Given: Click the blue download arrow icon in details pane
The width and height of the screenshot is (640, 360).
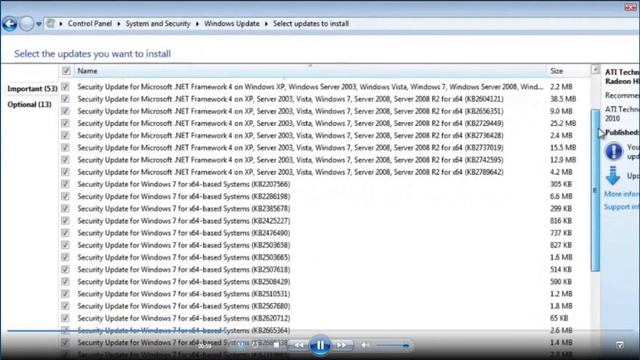Looking at the screenshot, I should click(x=613, y=176).
